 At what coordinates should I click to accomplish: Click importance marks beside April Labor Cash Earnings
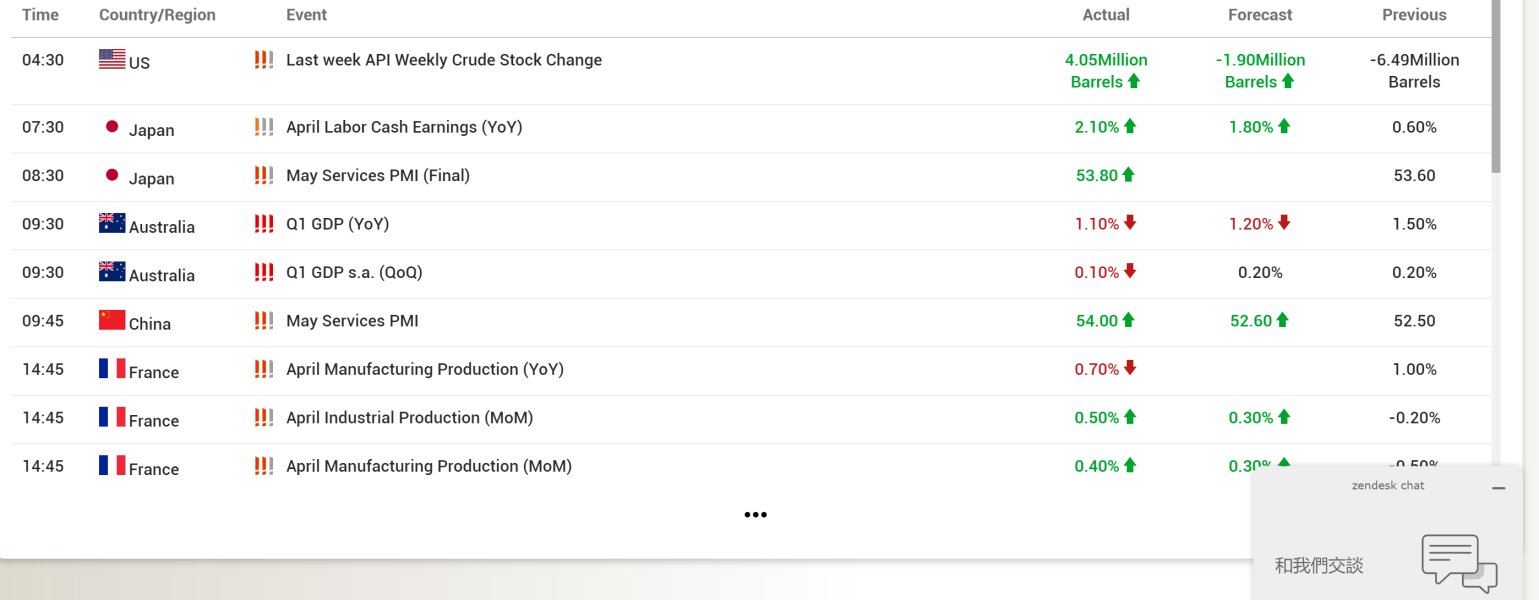tap(264, 127)
